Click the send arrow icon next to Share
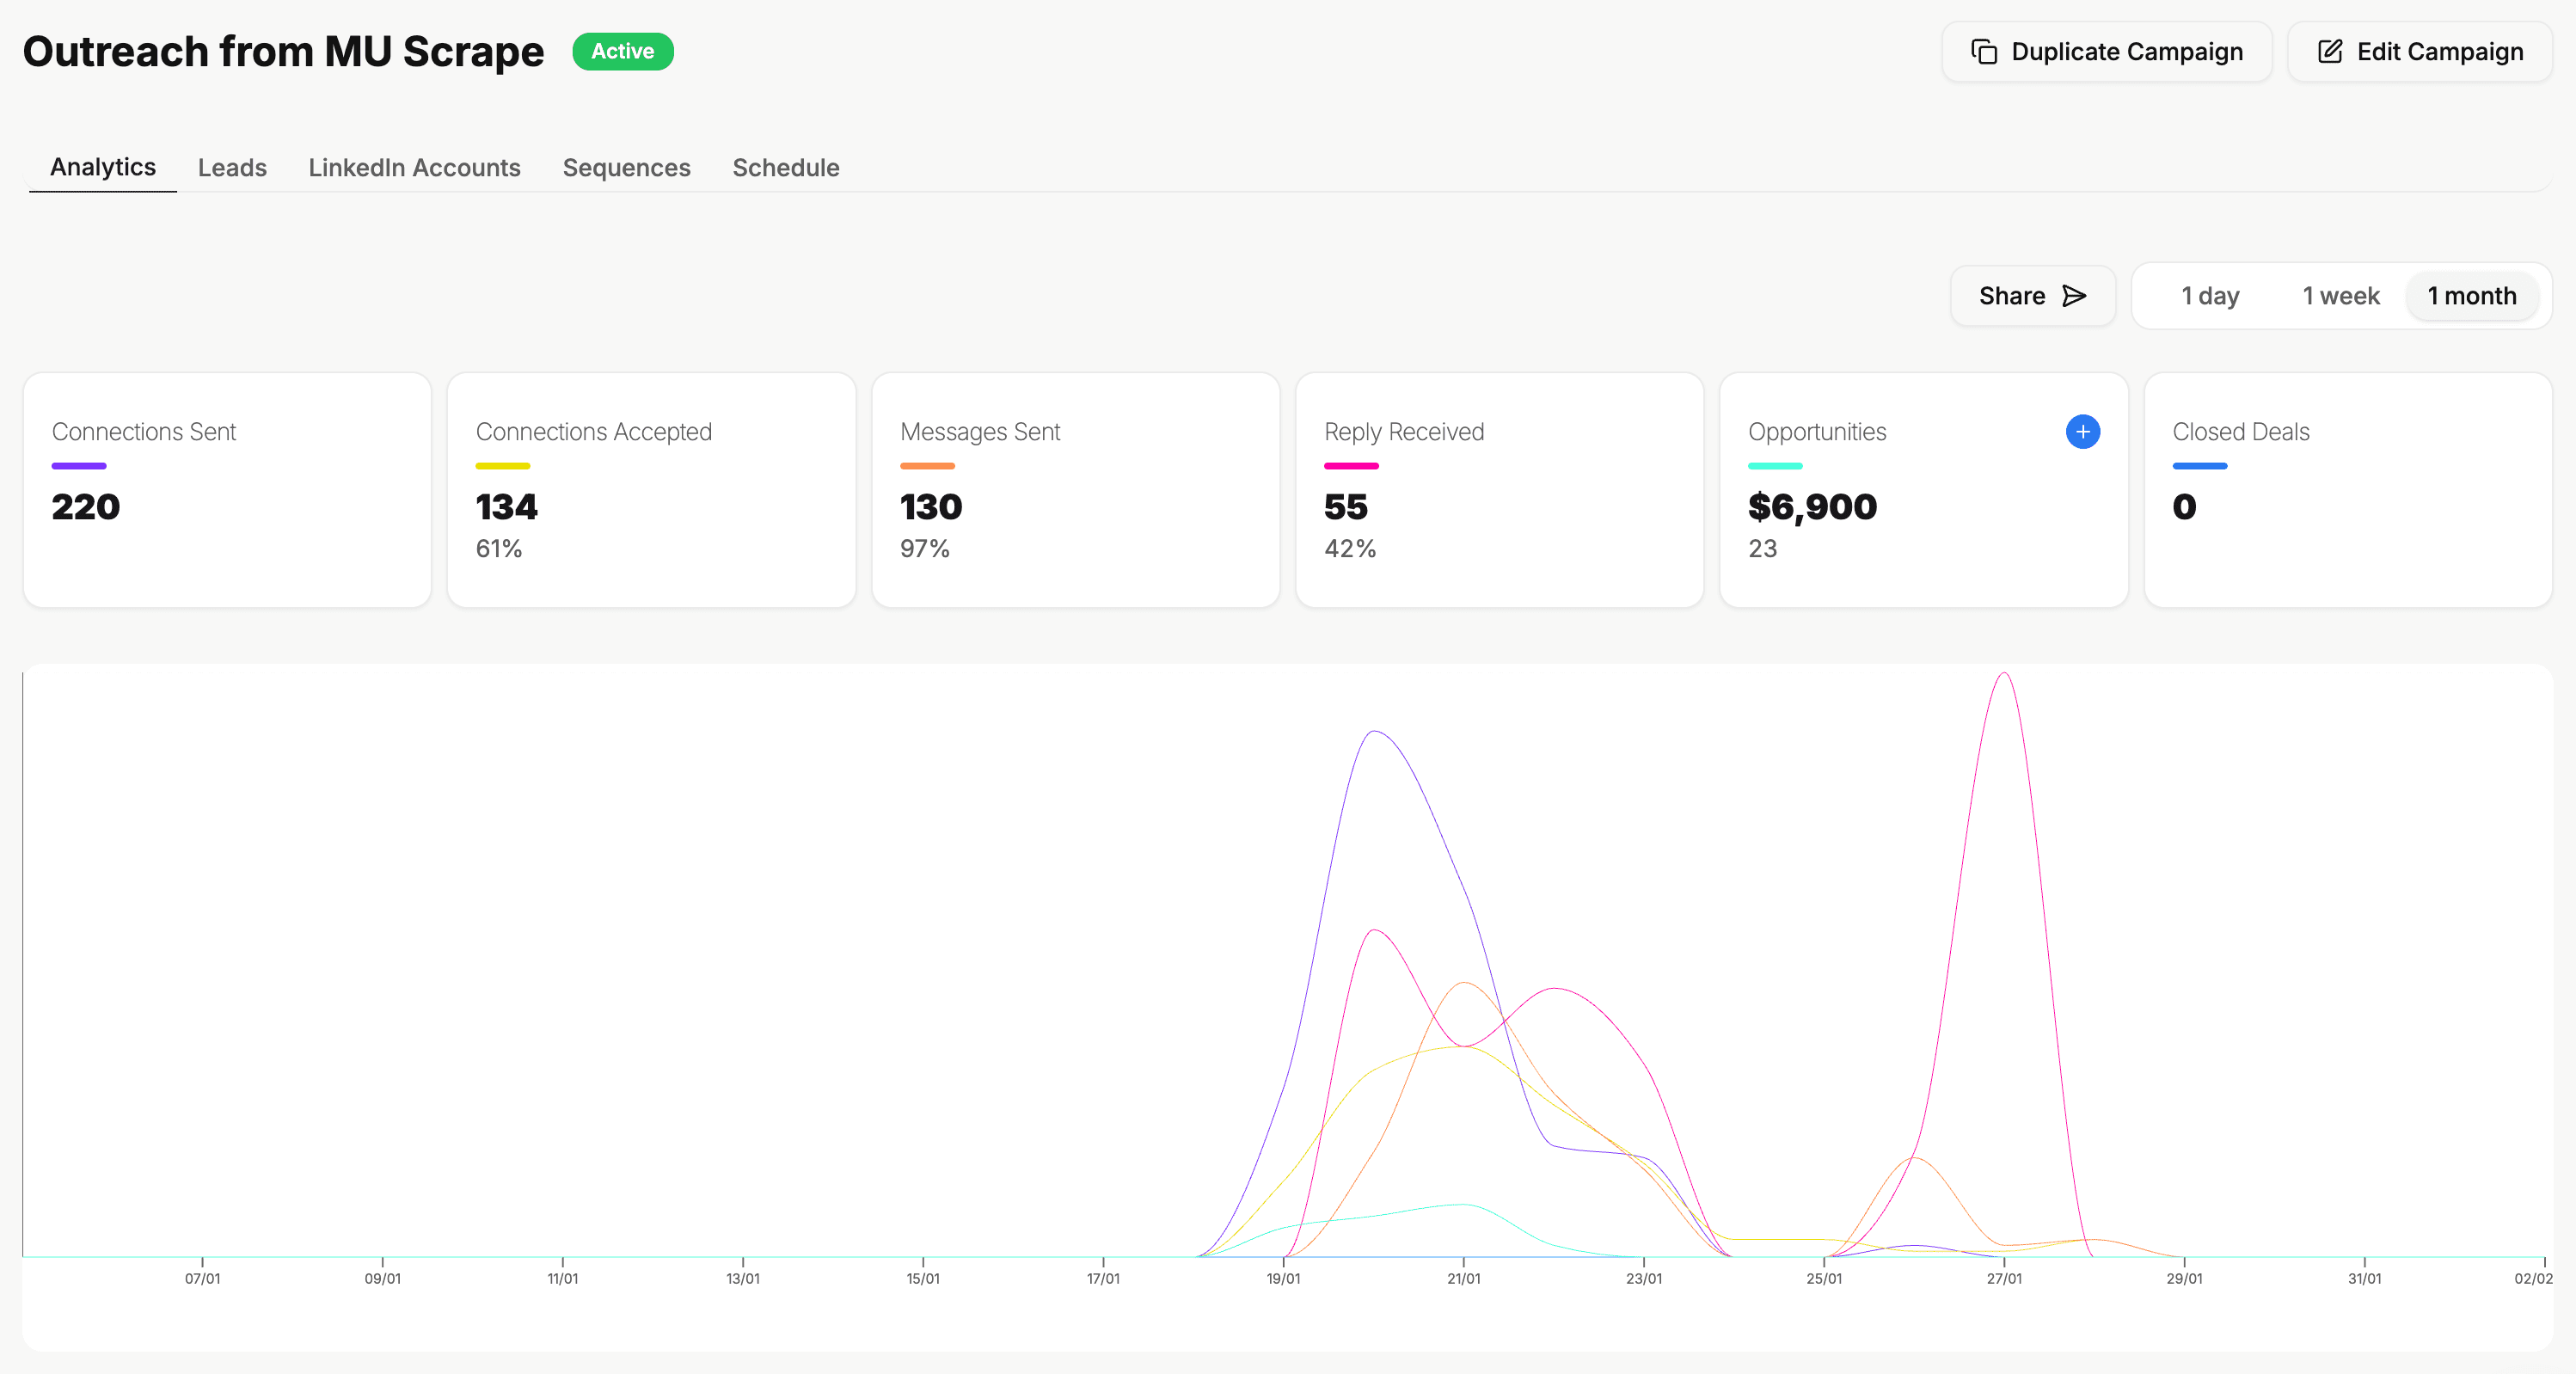 (2073, 296)
